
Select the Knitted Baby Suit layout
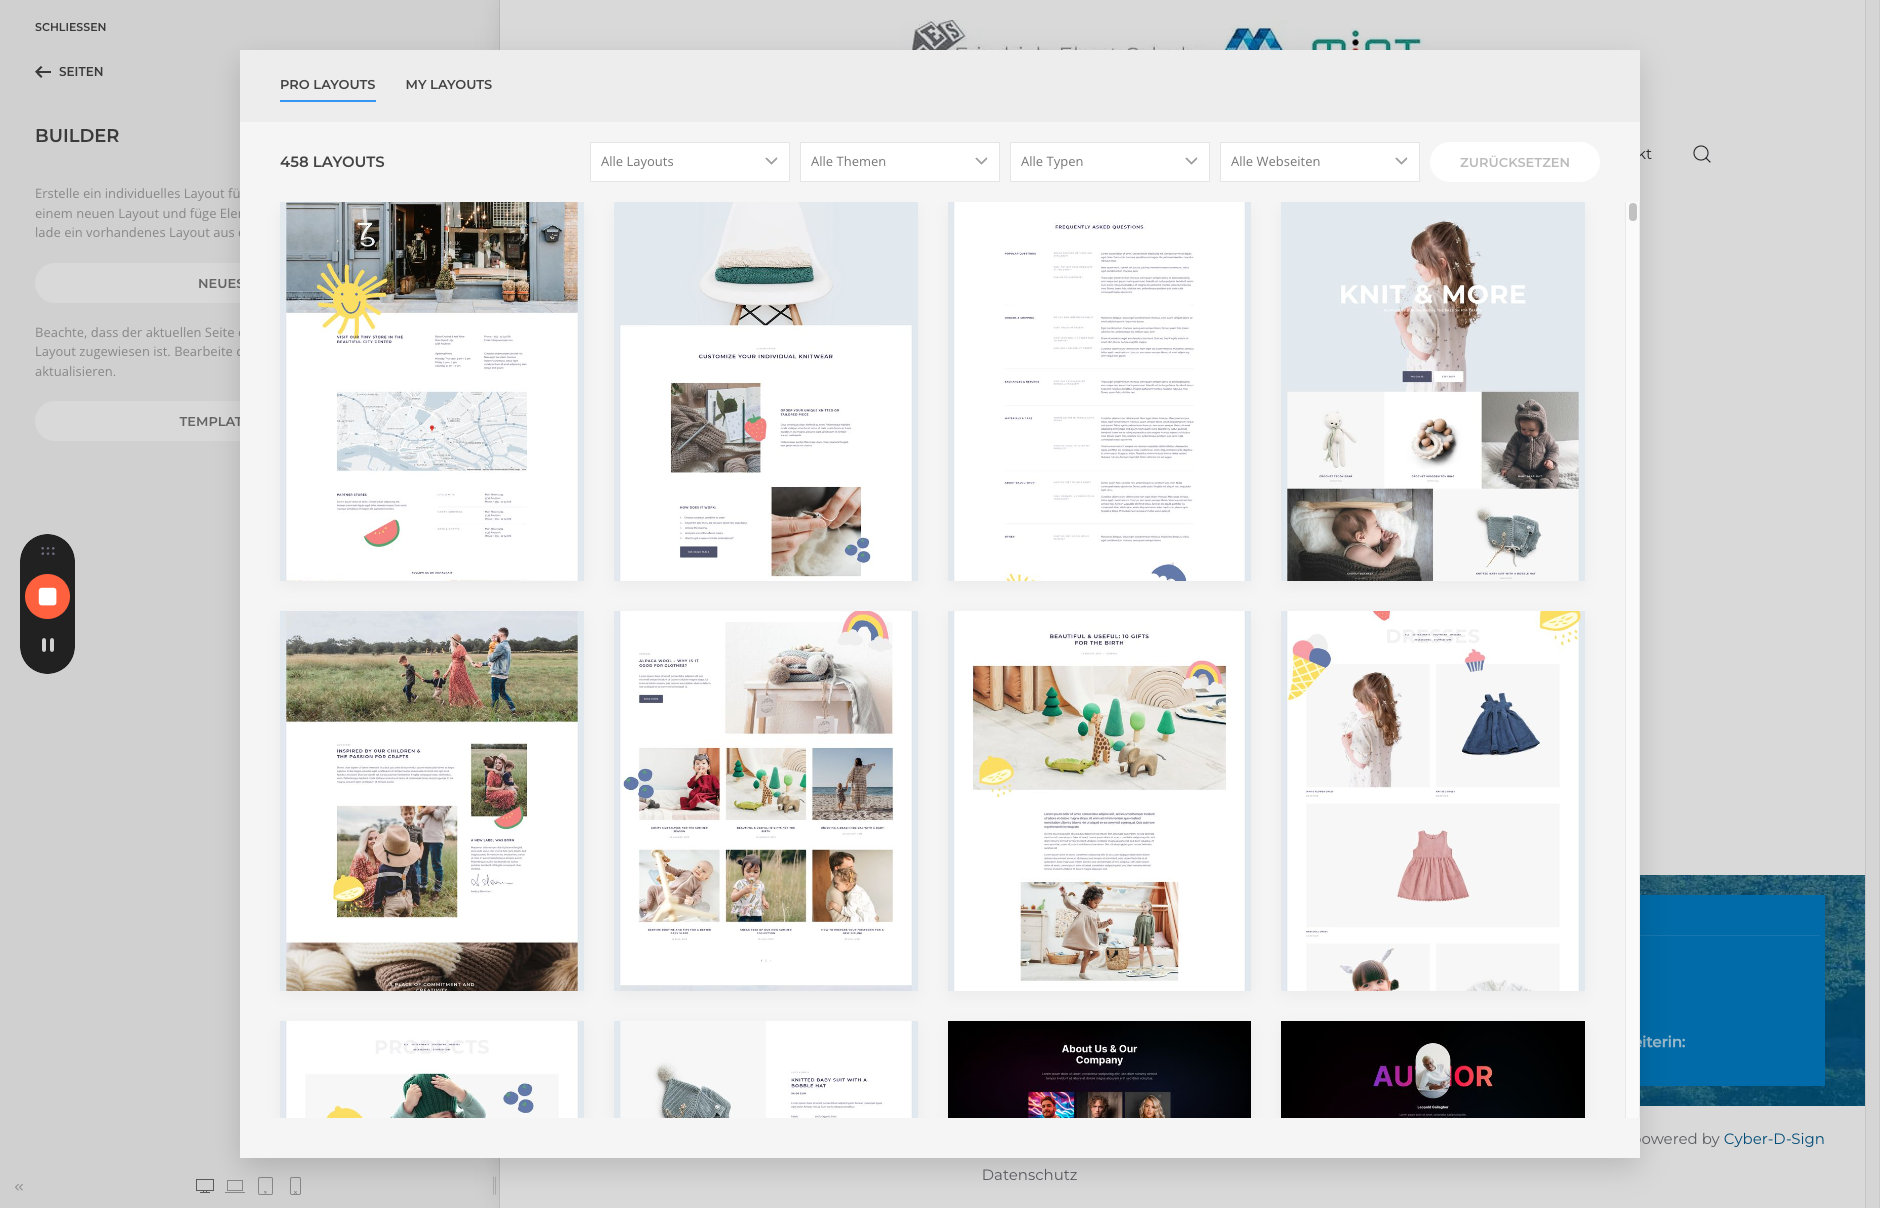[x=766, y=1069]
